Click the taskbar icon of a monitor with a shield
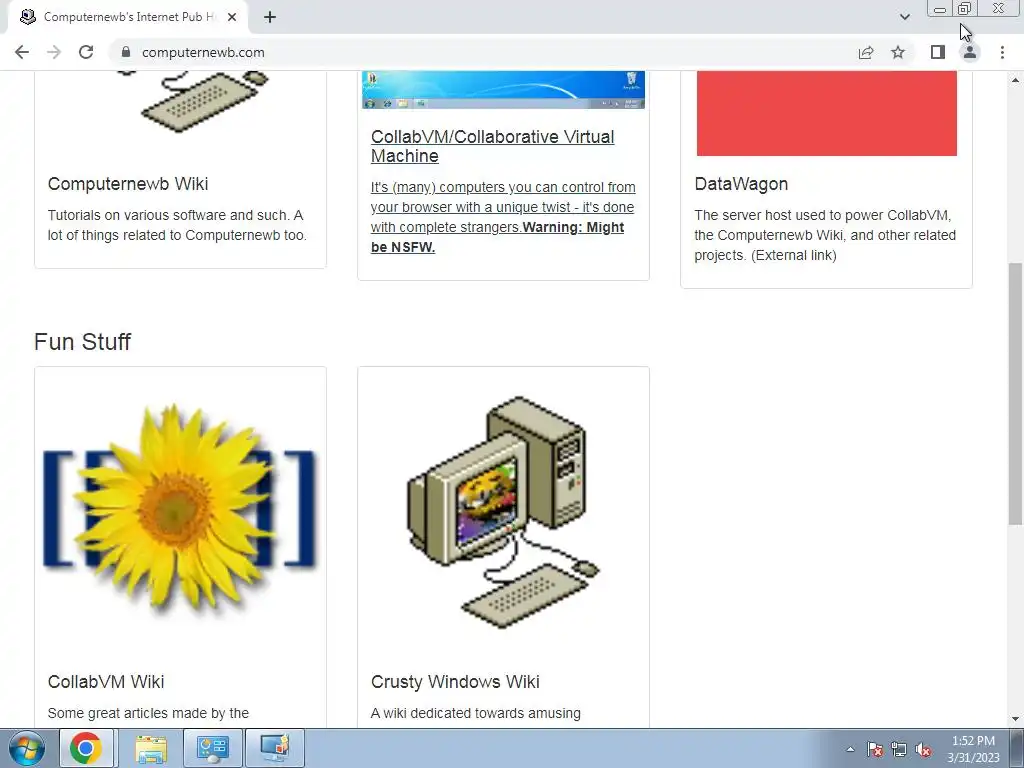The width and height of the screenshot is (1024, 768). click(274, 748)
